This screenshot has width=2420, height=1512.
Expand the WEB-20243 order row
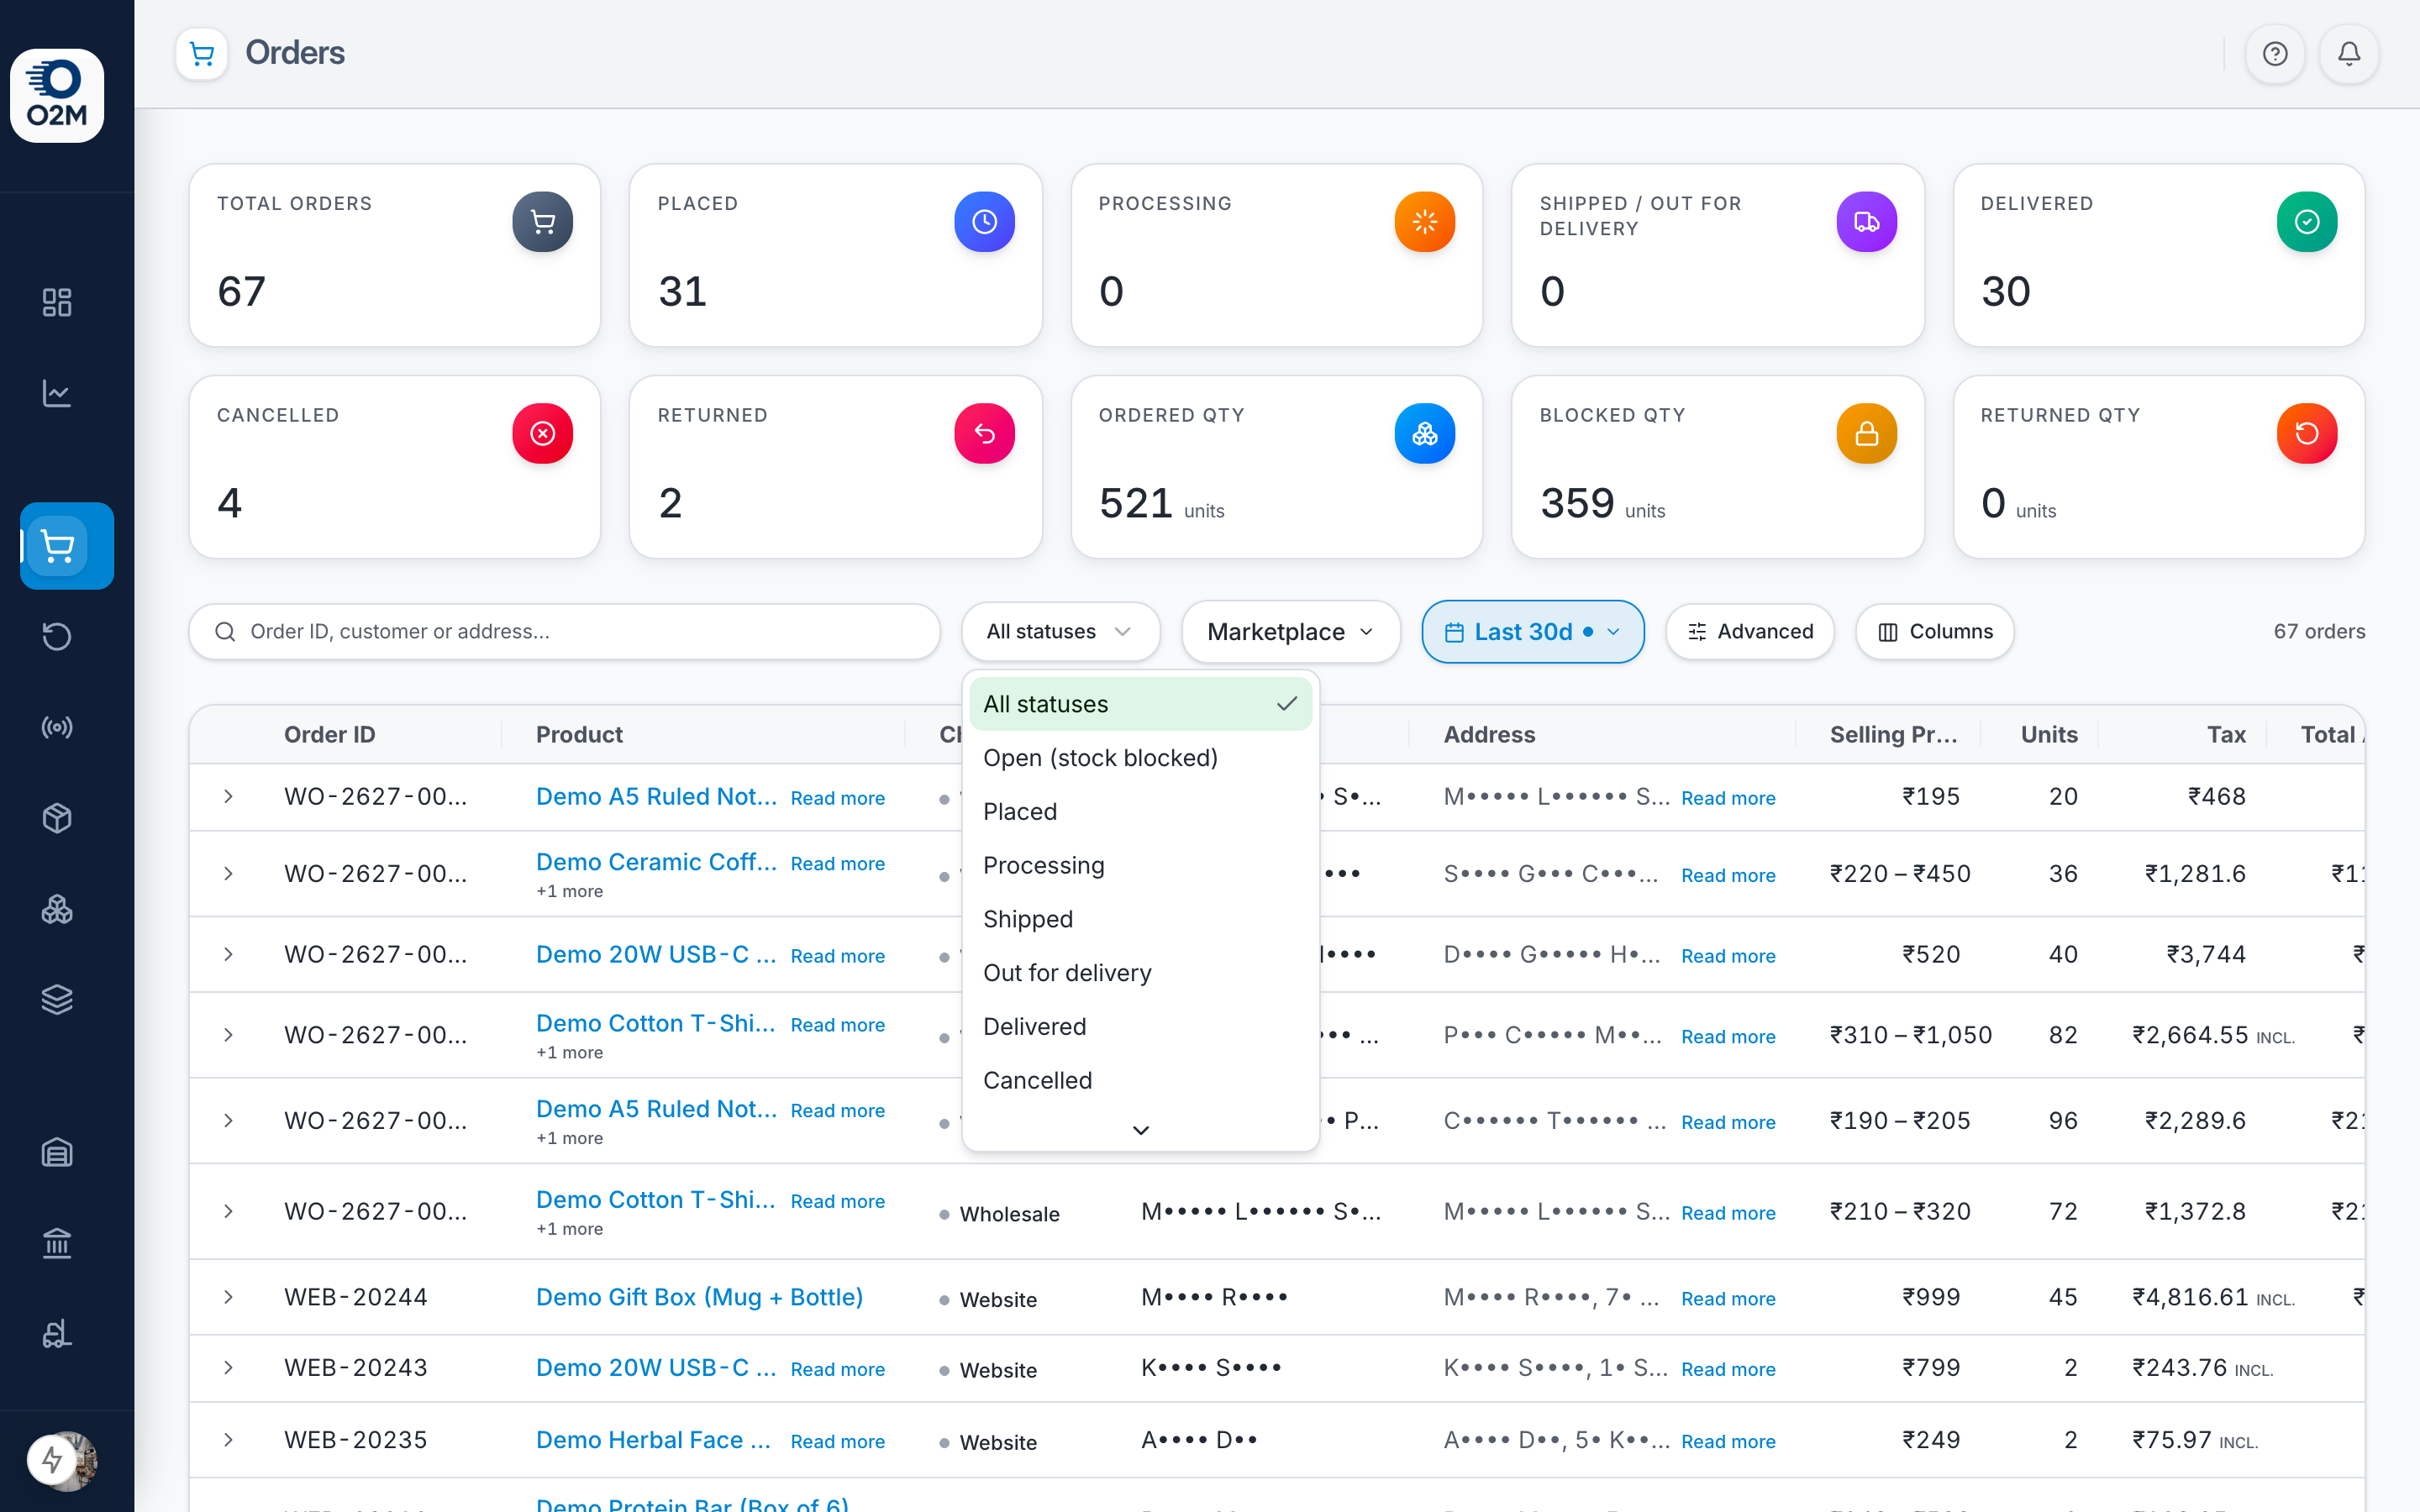tap(228, 1367)
